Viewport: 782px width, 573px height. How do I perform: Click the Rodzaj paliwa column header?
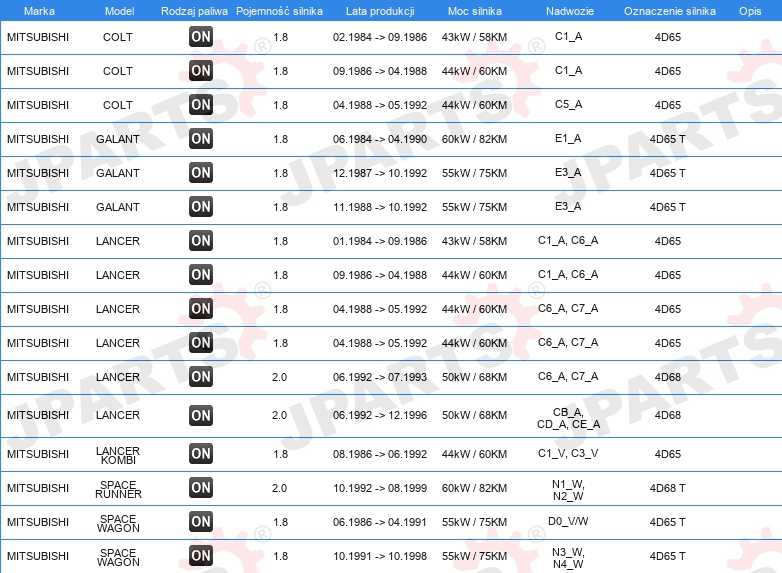(194, 11)
